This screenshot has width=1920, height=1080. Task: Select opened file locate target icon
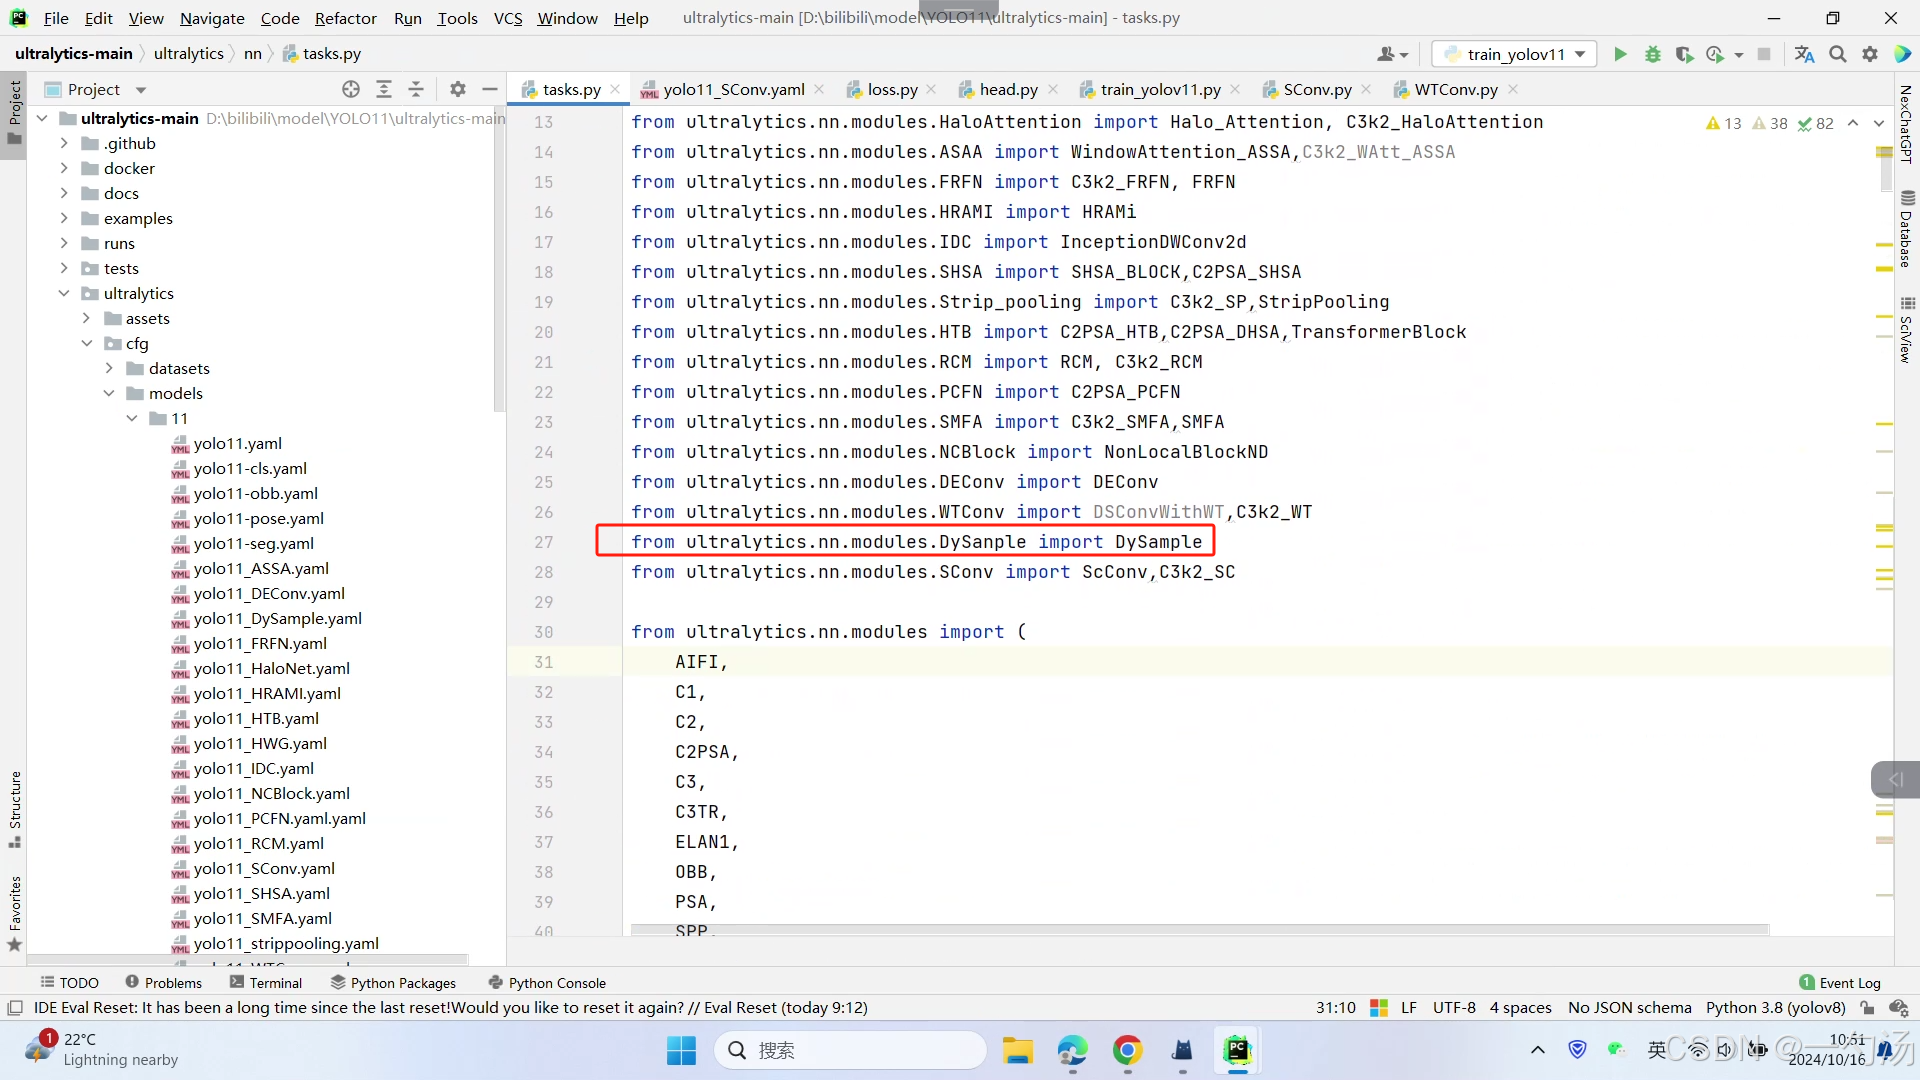[x=351, y=89]
